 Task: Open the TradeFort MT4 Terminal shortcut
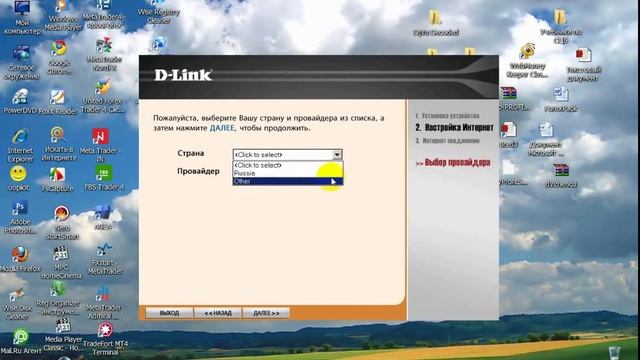[105, 339]
